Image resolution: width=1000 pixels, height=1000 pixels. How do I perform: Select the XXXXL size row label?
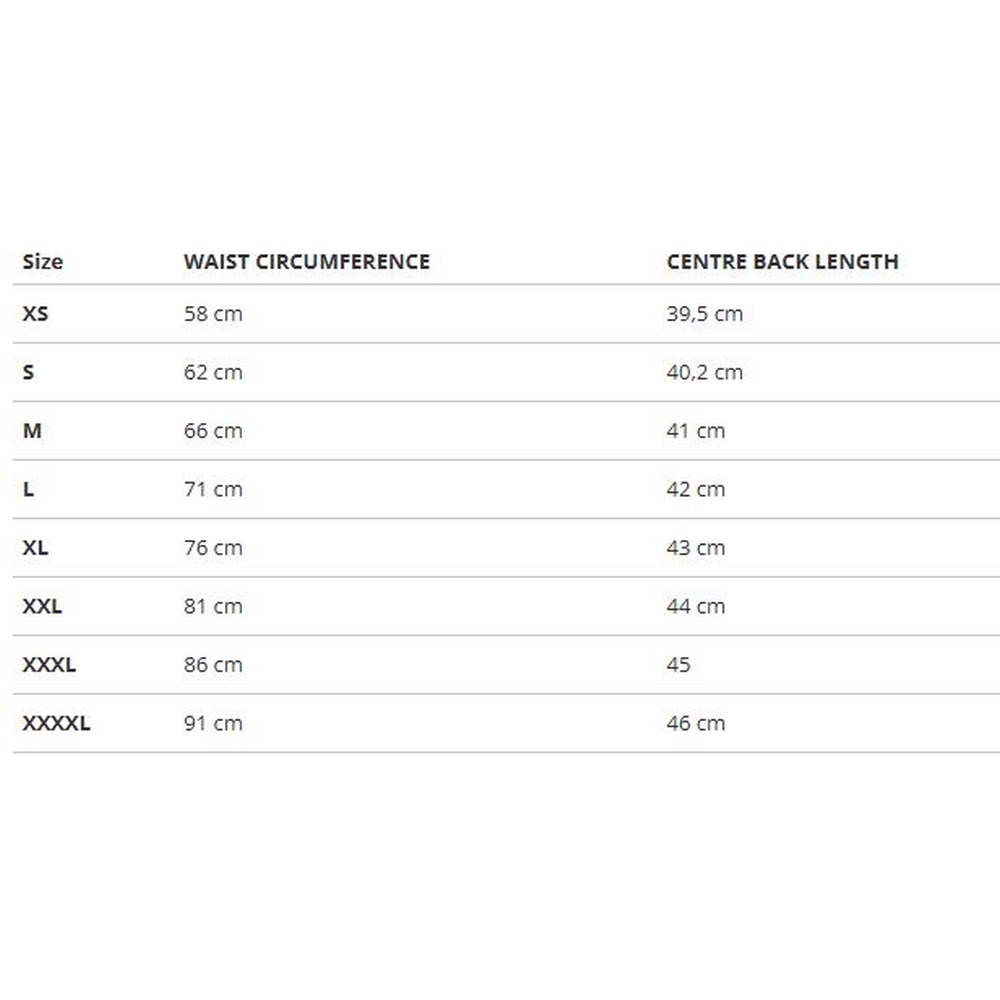[56, 723]
